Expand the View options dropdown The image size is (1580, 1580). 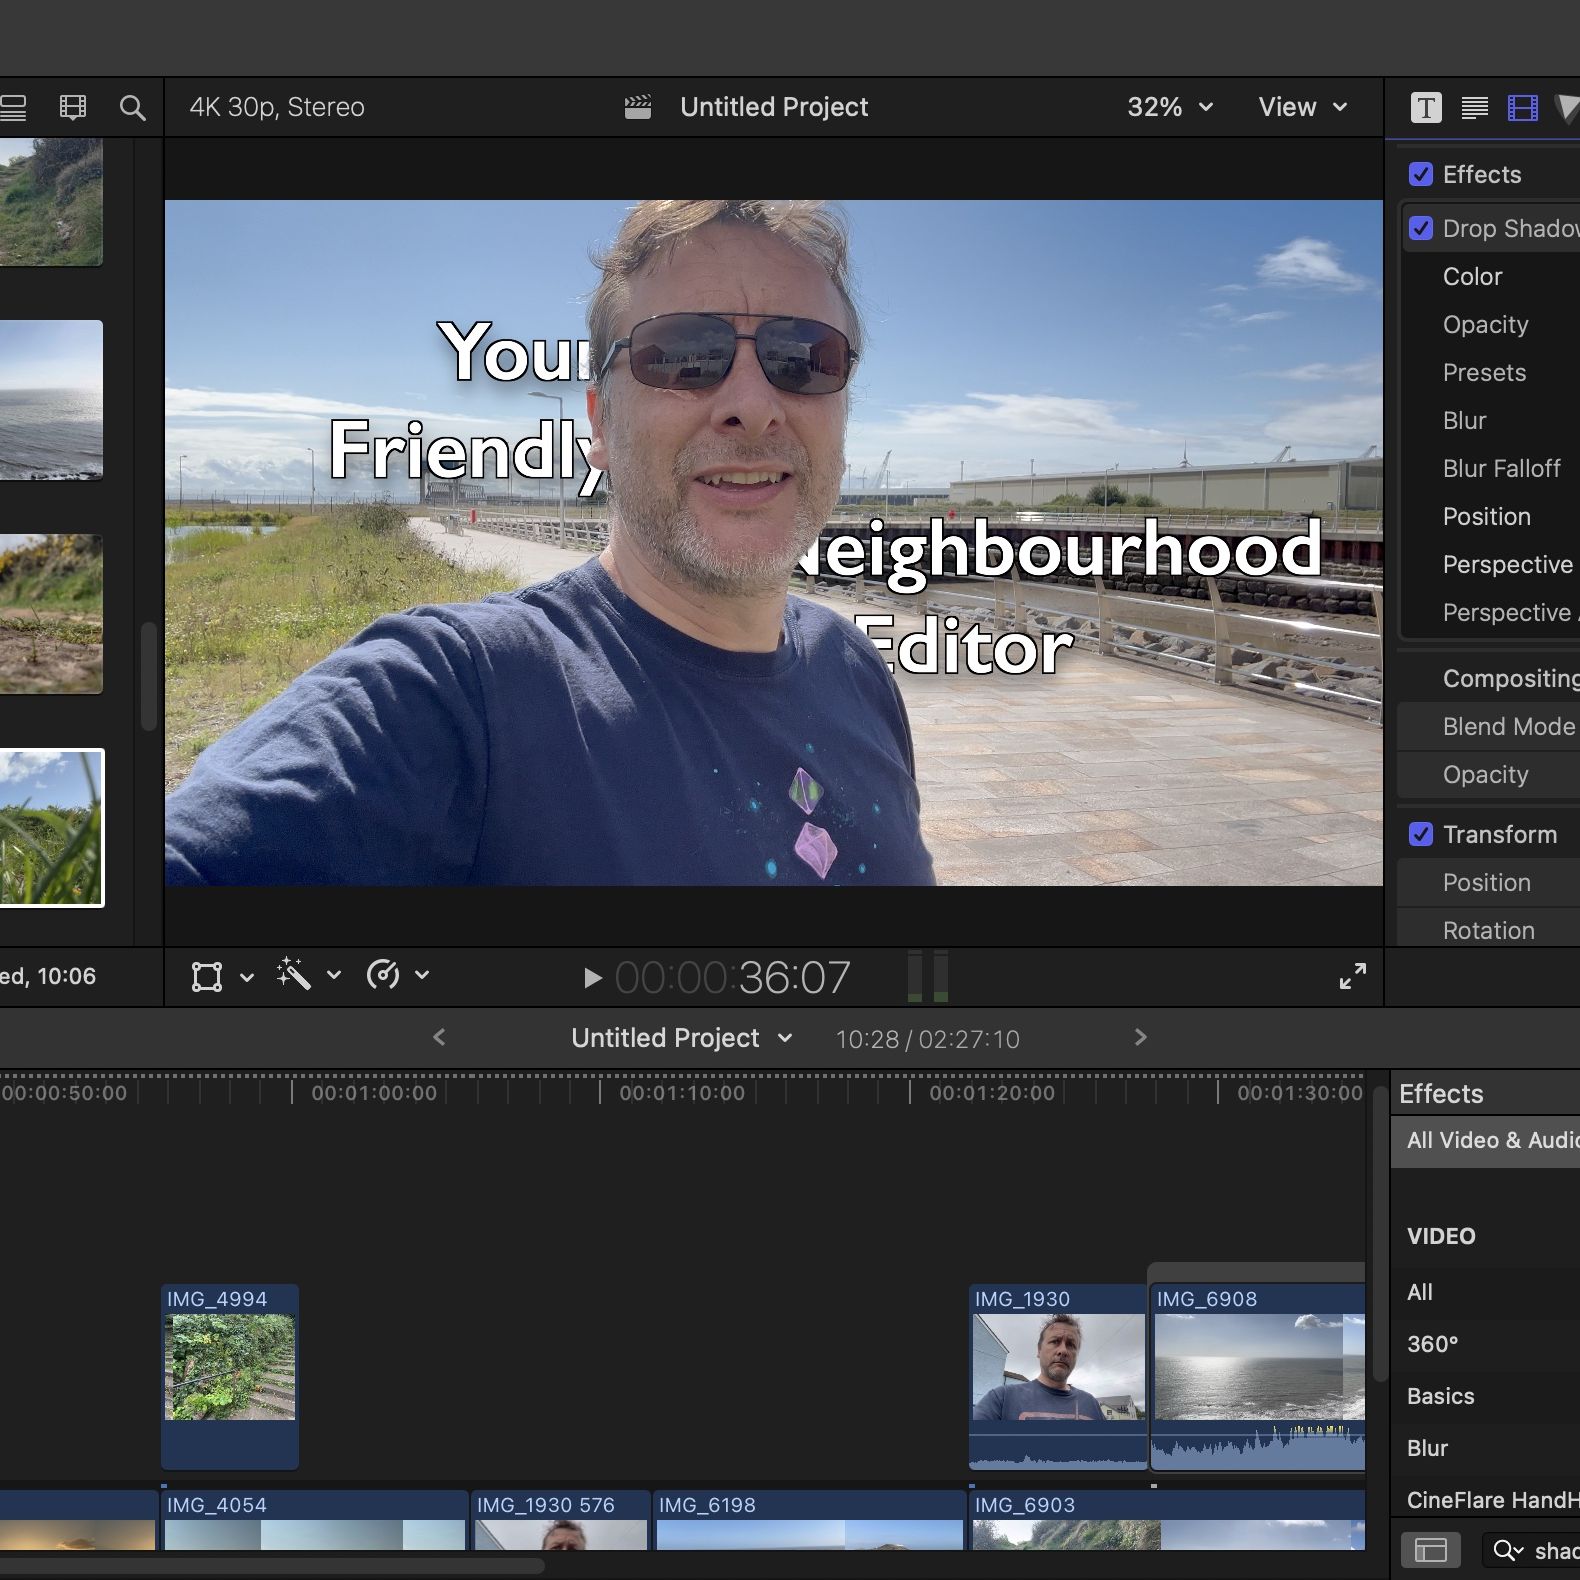(x=1302, y=107)
